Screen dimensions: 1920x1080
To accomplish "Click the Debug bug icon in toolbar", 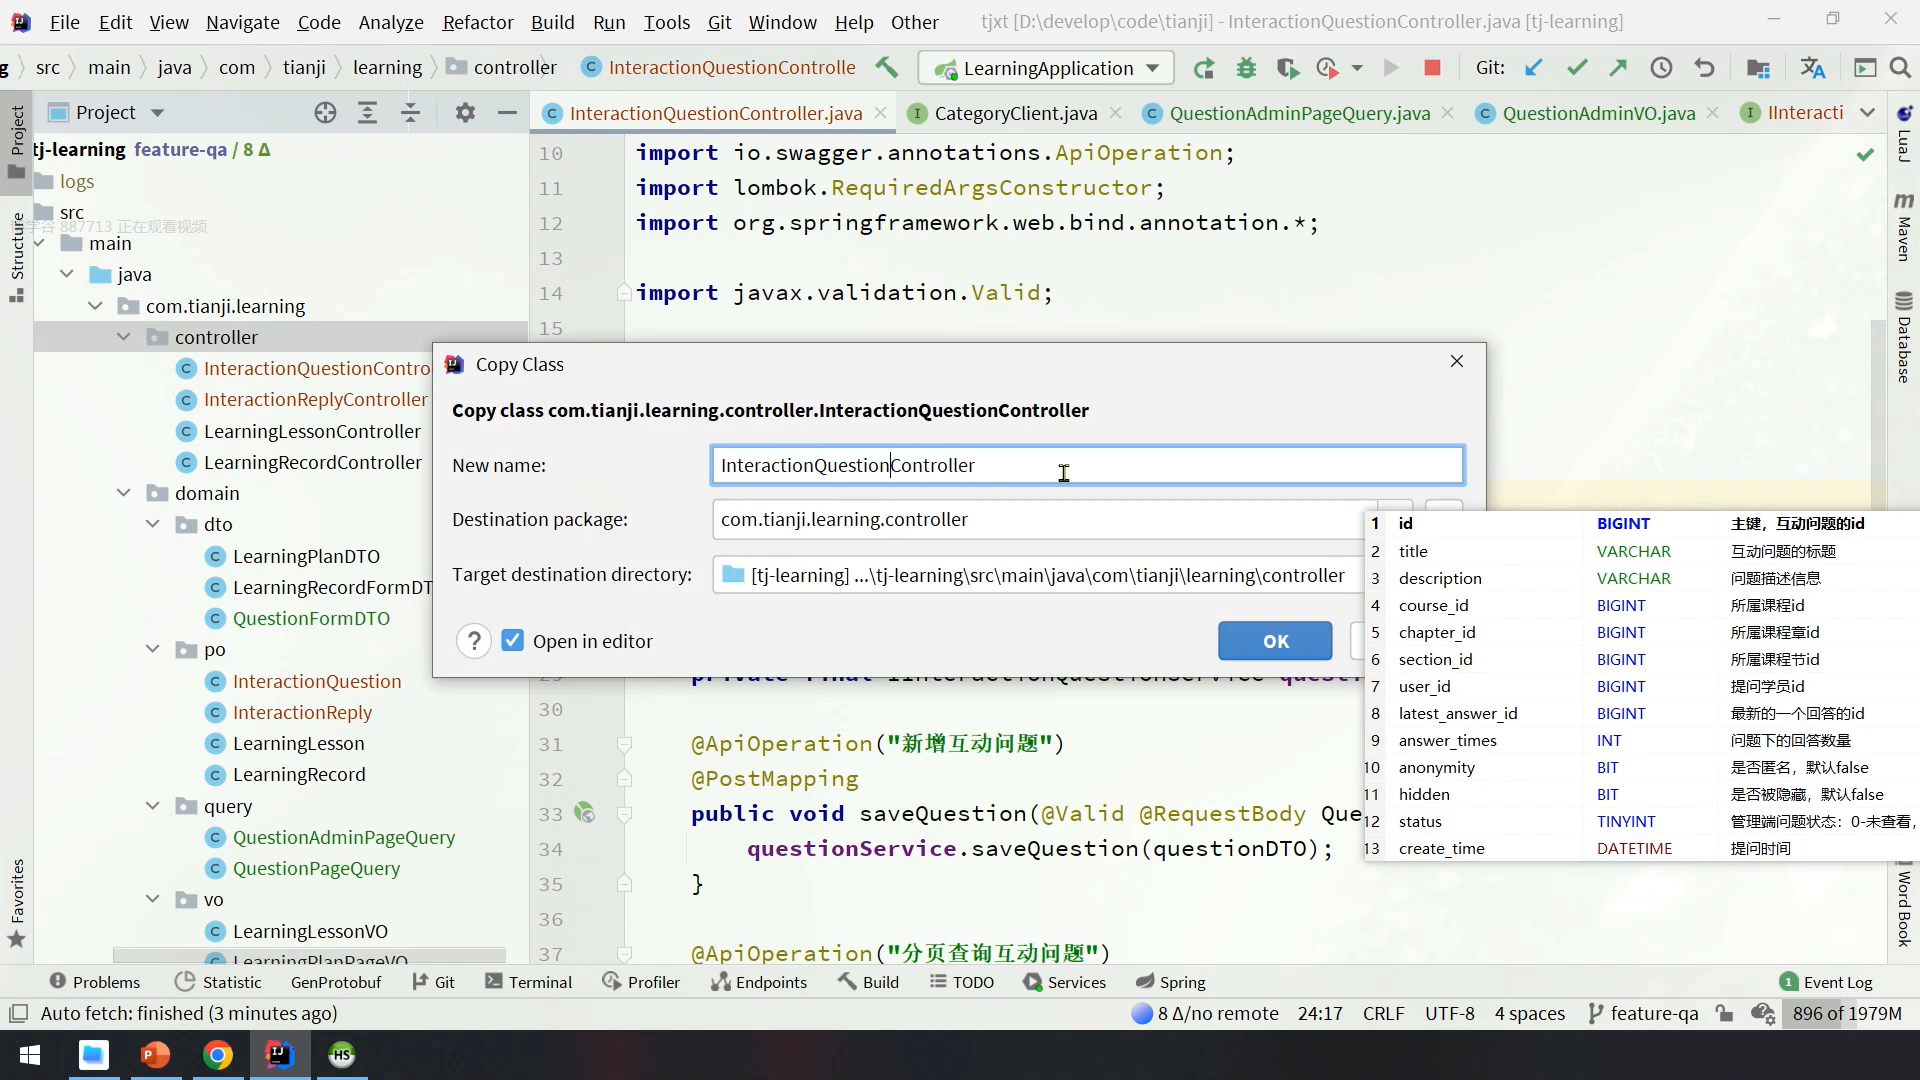I will [x=1246, y=68].
